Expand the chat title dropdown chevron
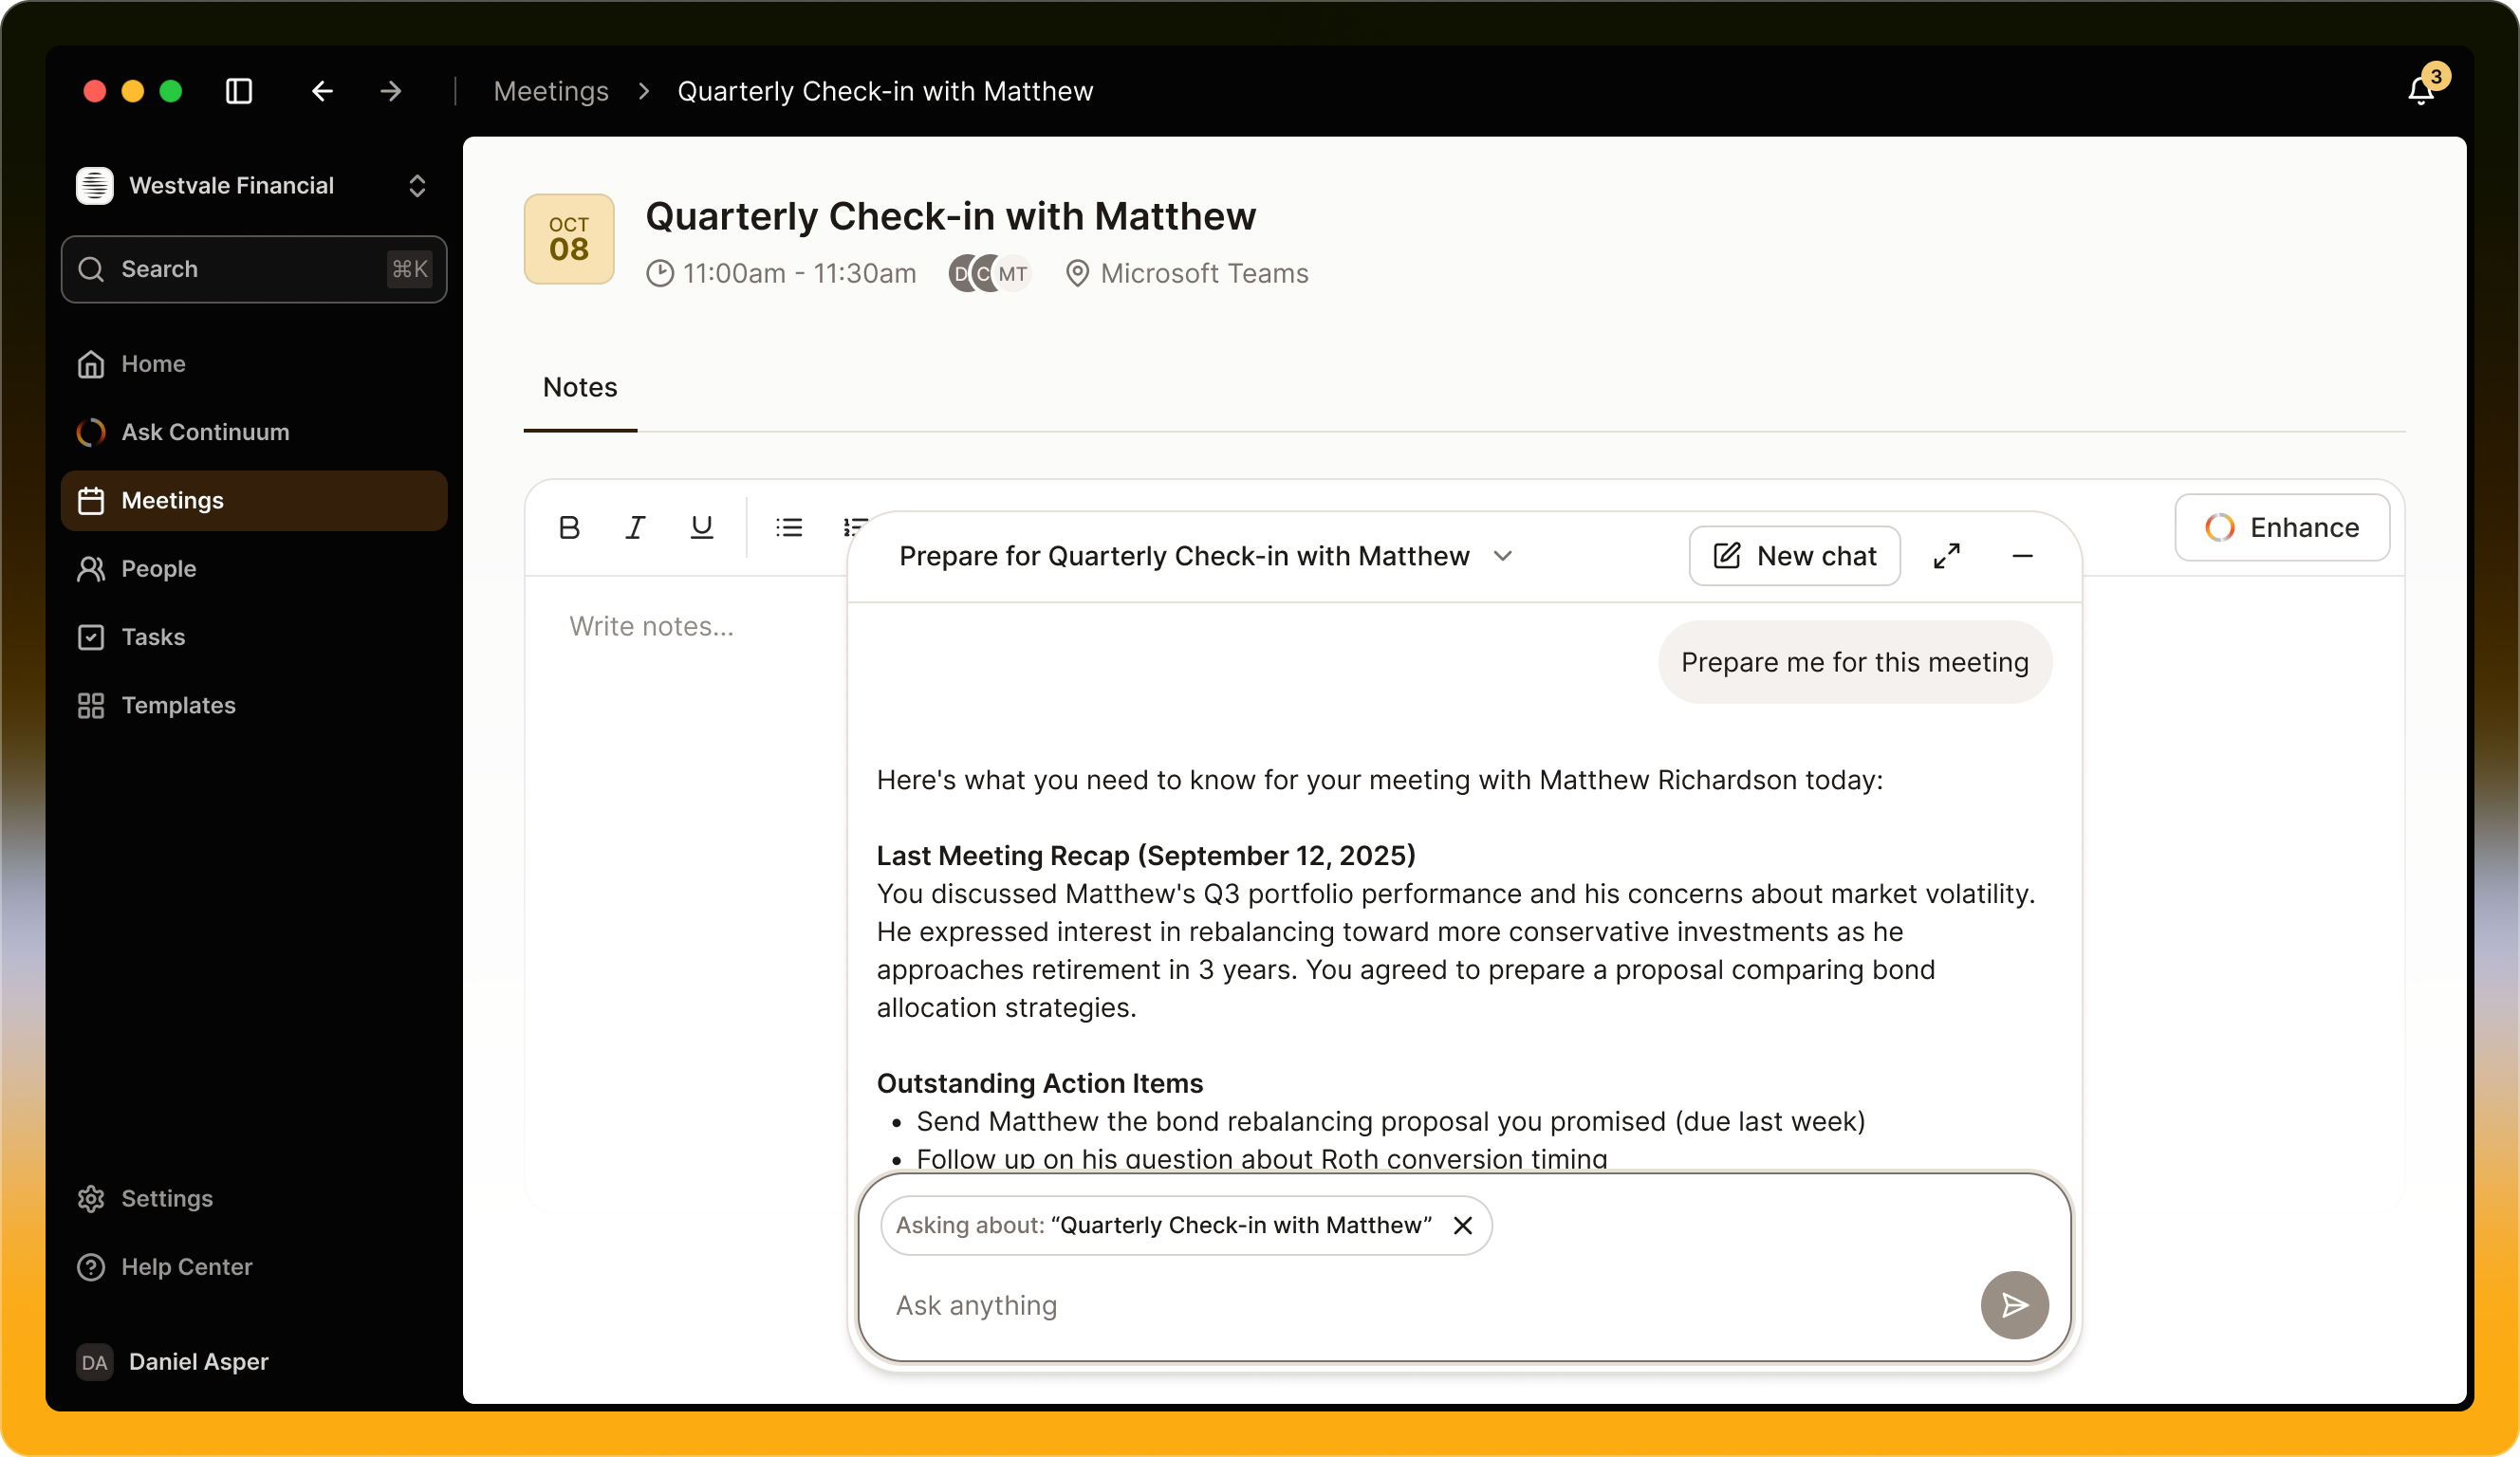 1503,556
